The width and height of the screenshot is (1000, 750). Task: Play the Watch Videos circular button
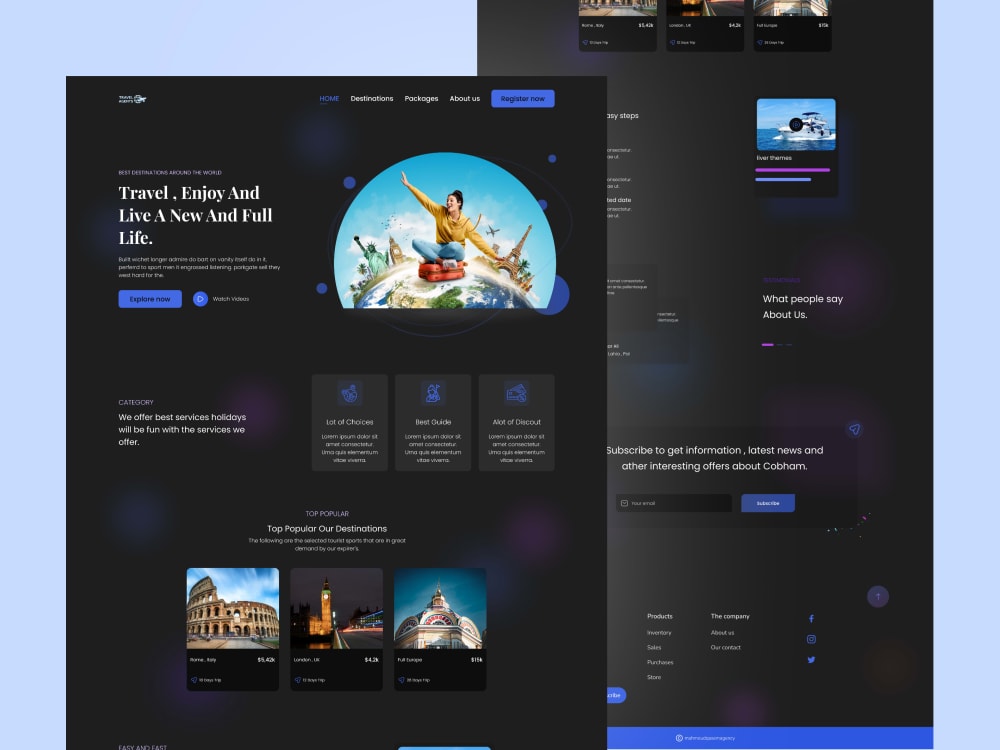pos(200,298)
